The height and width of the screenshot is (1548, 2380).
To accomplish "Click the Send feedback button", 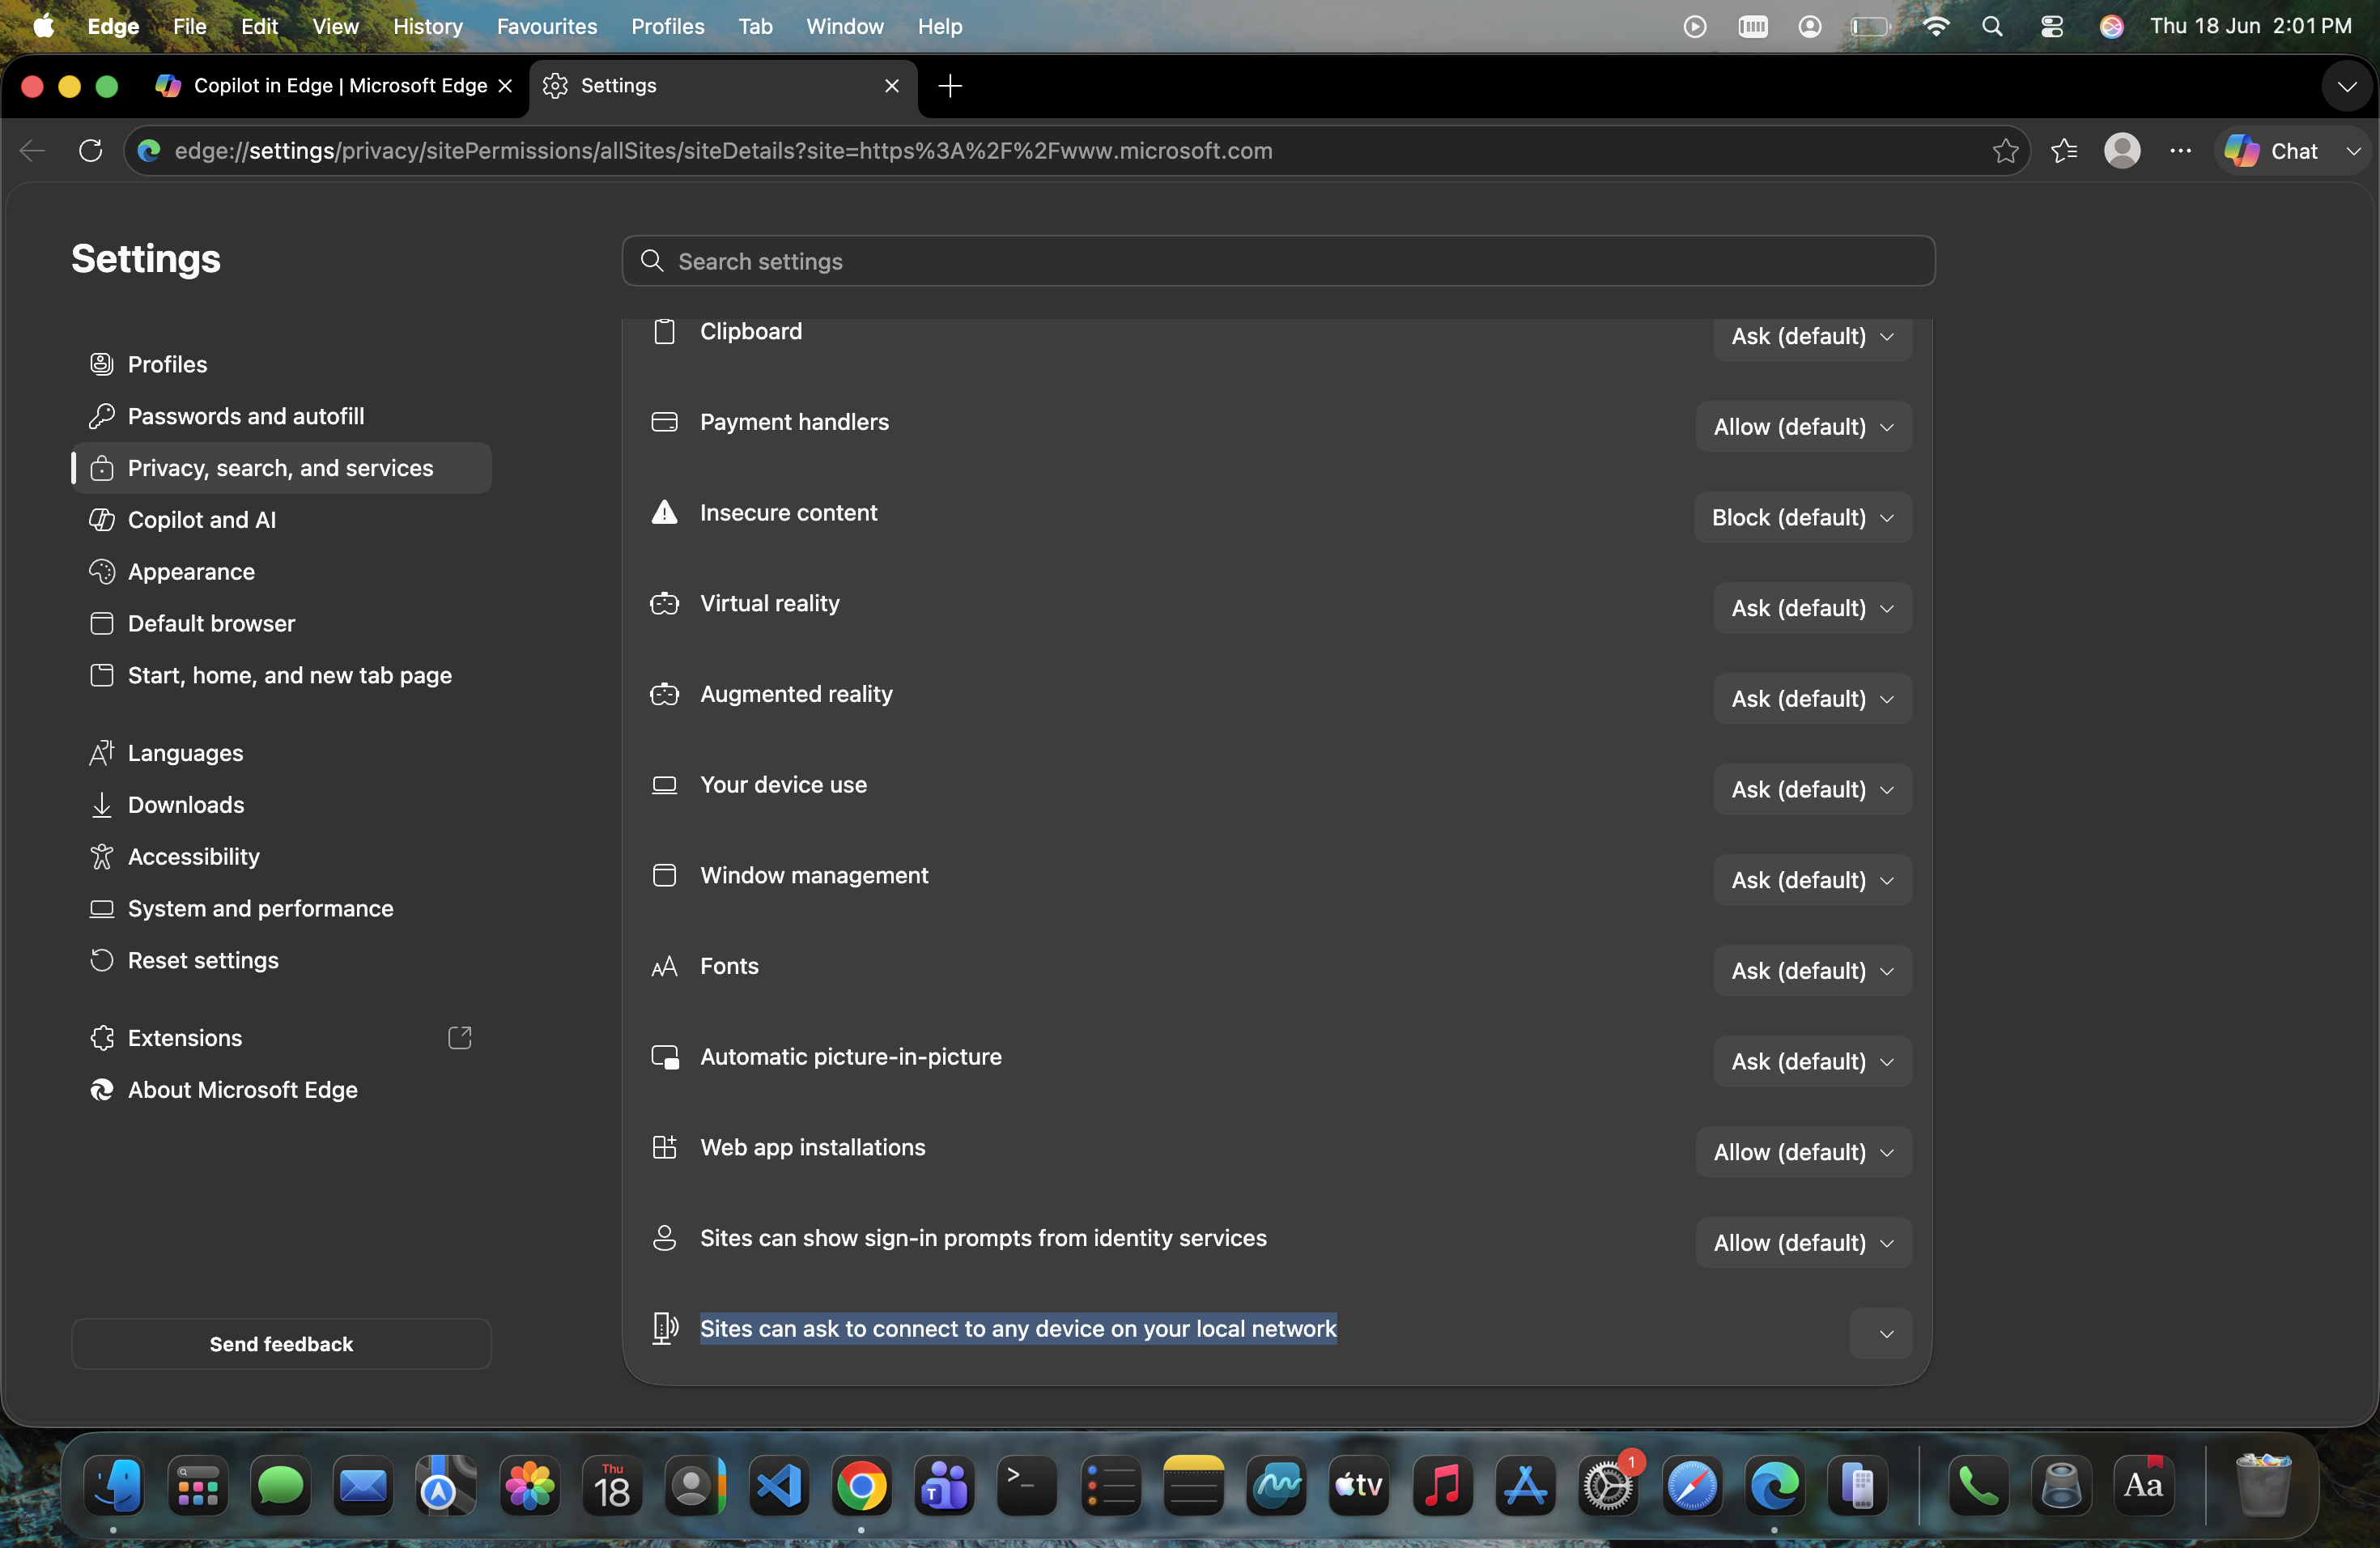I will point(281,1344).
